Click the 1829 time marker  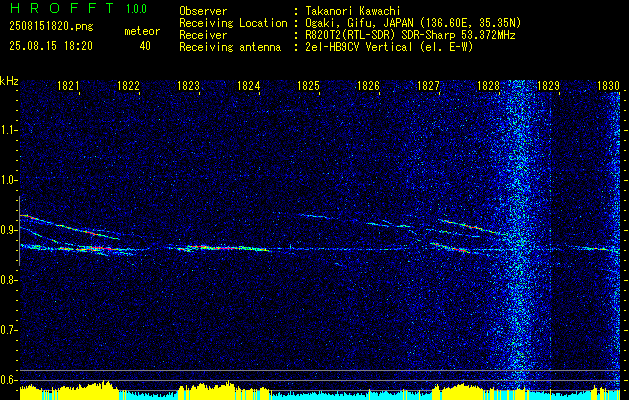tap(548, 86)
